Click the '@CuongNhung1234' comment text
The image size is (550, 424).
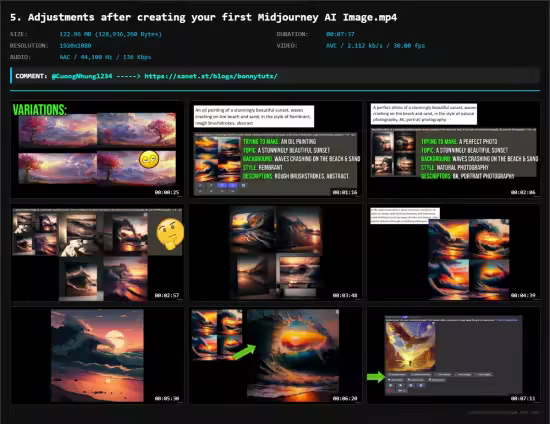pos(82,76)
